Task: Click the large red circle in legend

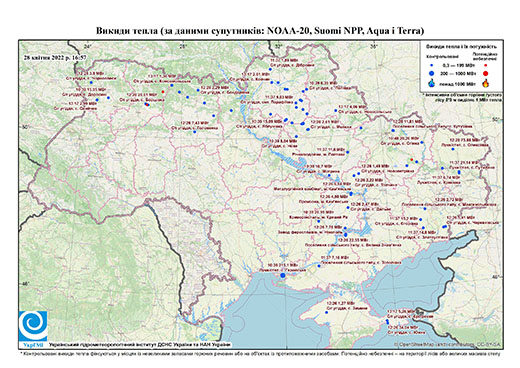Action: pos(485,74)
